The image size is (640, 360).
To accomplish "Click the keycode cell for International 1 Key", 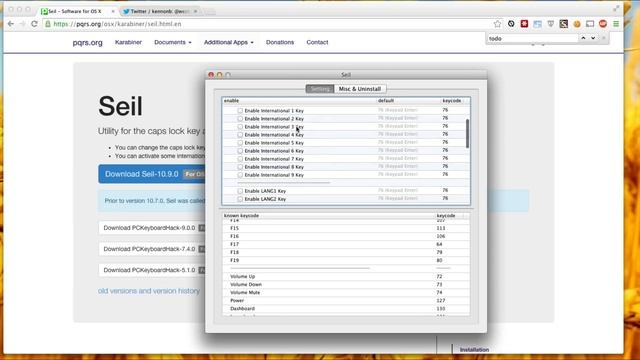I will pos(445,110).
